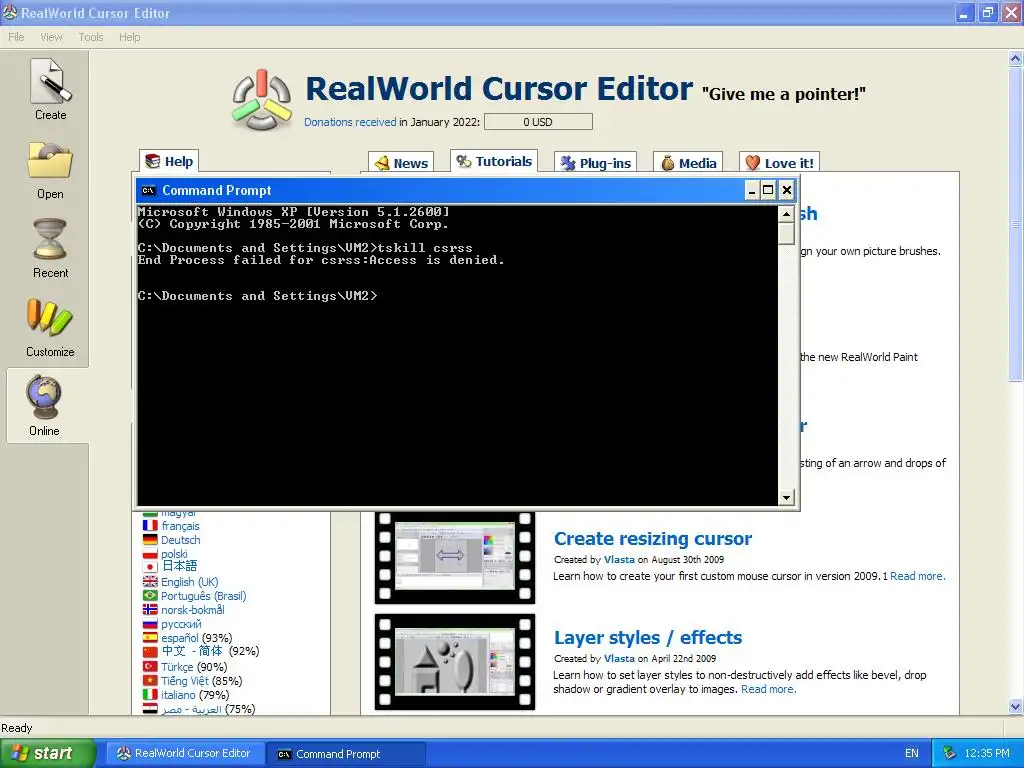Image resolution: width=1024 pixels, height=768 pixels.
Task: Choose polski language
Action: coord(174,554)
